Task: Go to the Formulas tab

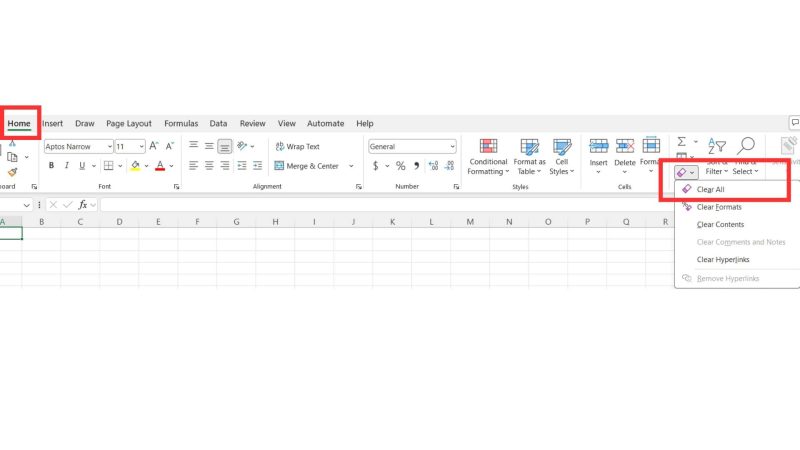Action: coord(181,123)
